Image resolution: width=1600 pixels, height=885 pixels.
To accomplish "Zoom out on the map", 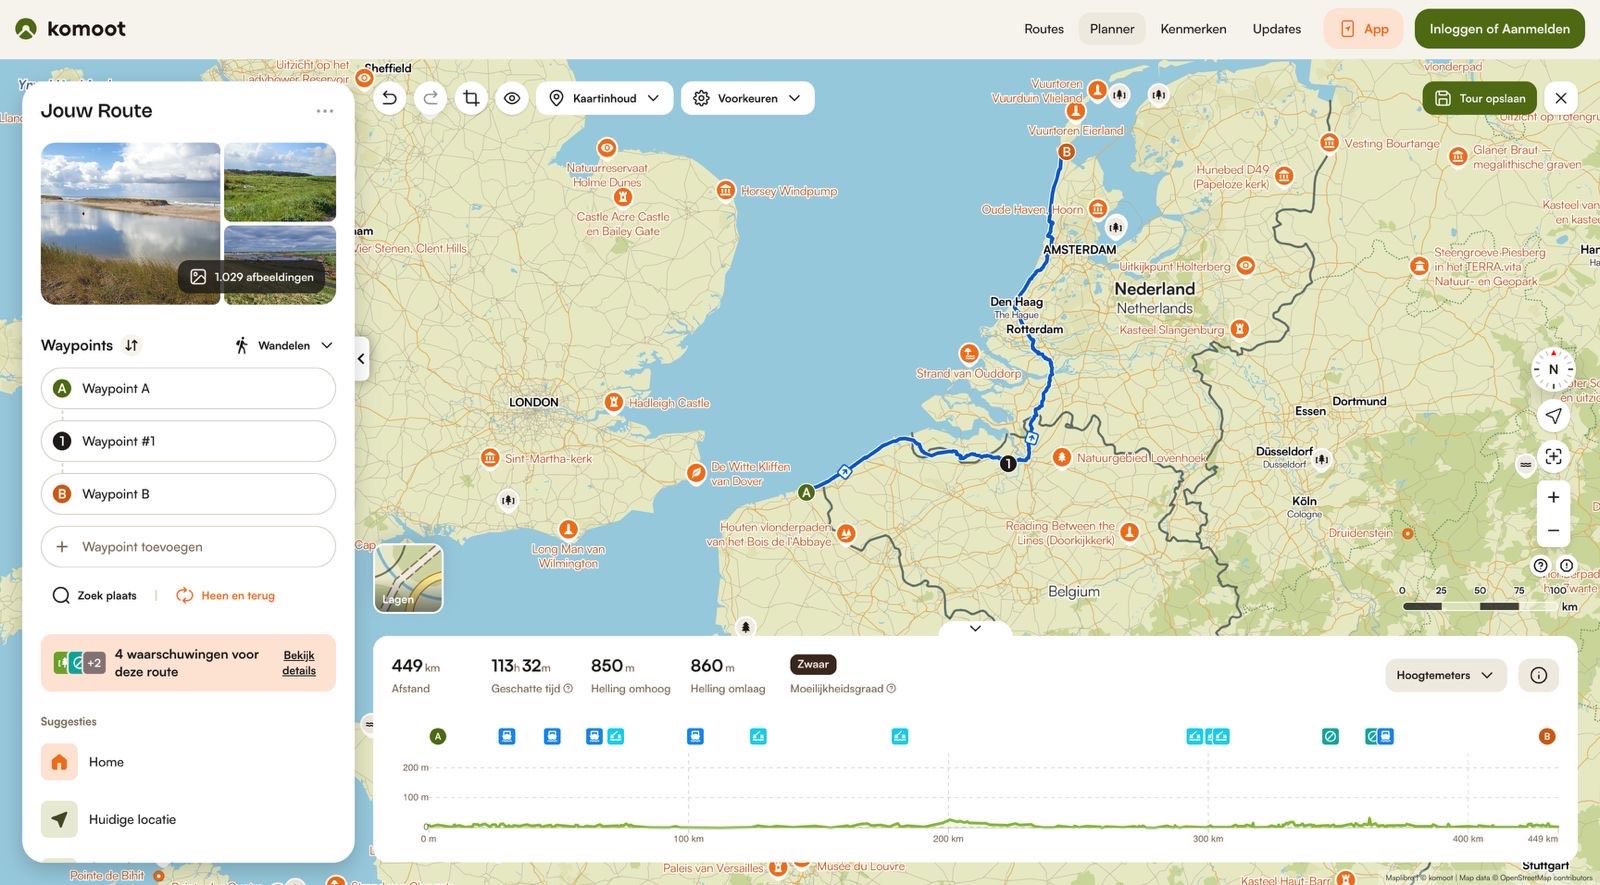I will click(1553, 531).
